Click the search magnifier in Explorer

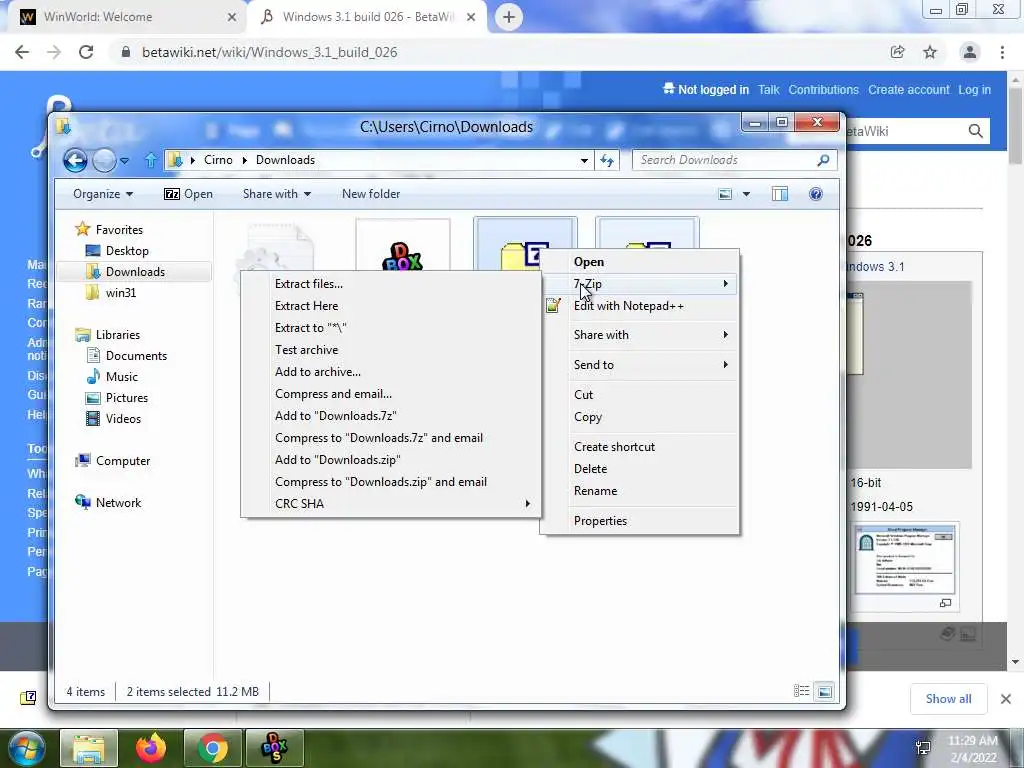click(x=823, y=160)
